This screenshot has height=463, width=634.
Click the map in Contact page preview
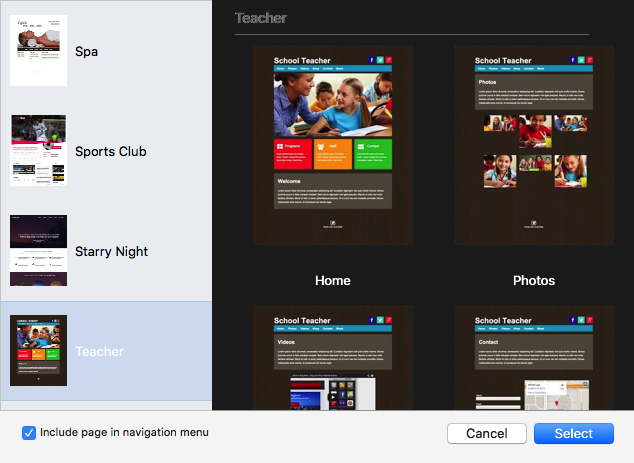pyautogui.click(x=557, y=395)
